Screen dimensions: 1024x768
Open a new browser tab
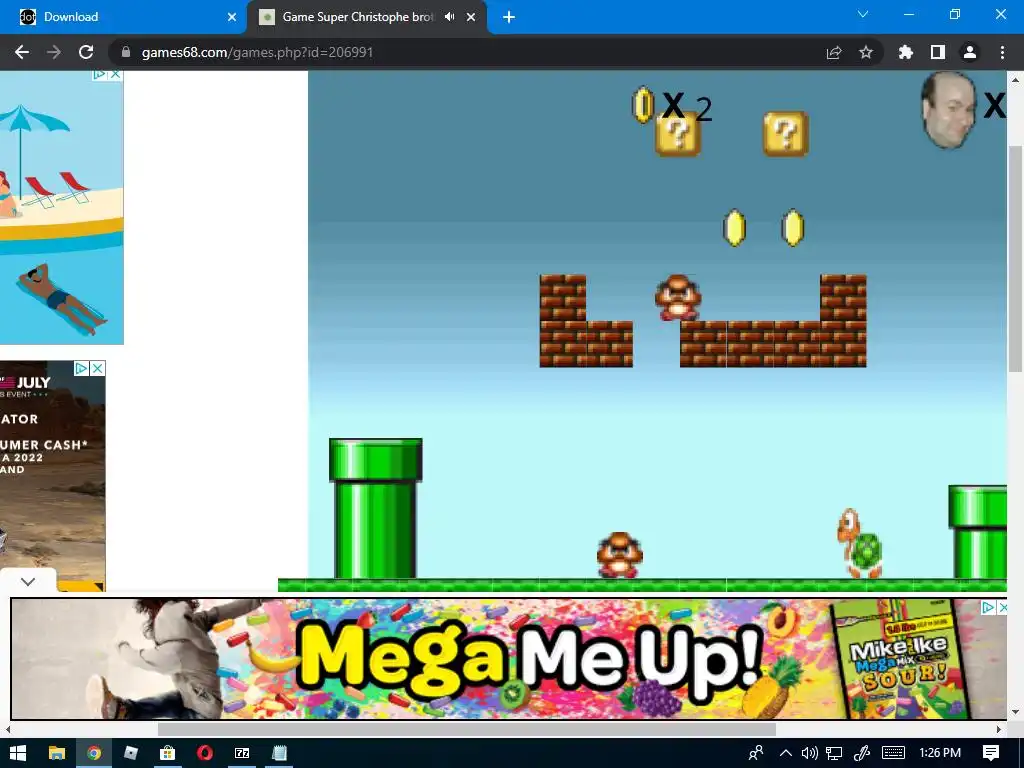pyautogui.click(x=509, y=17)
